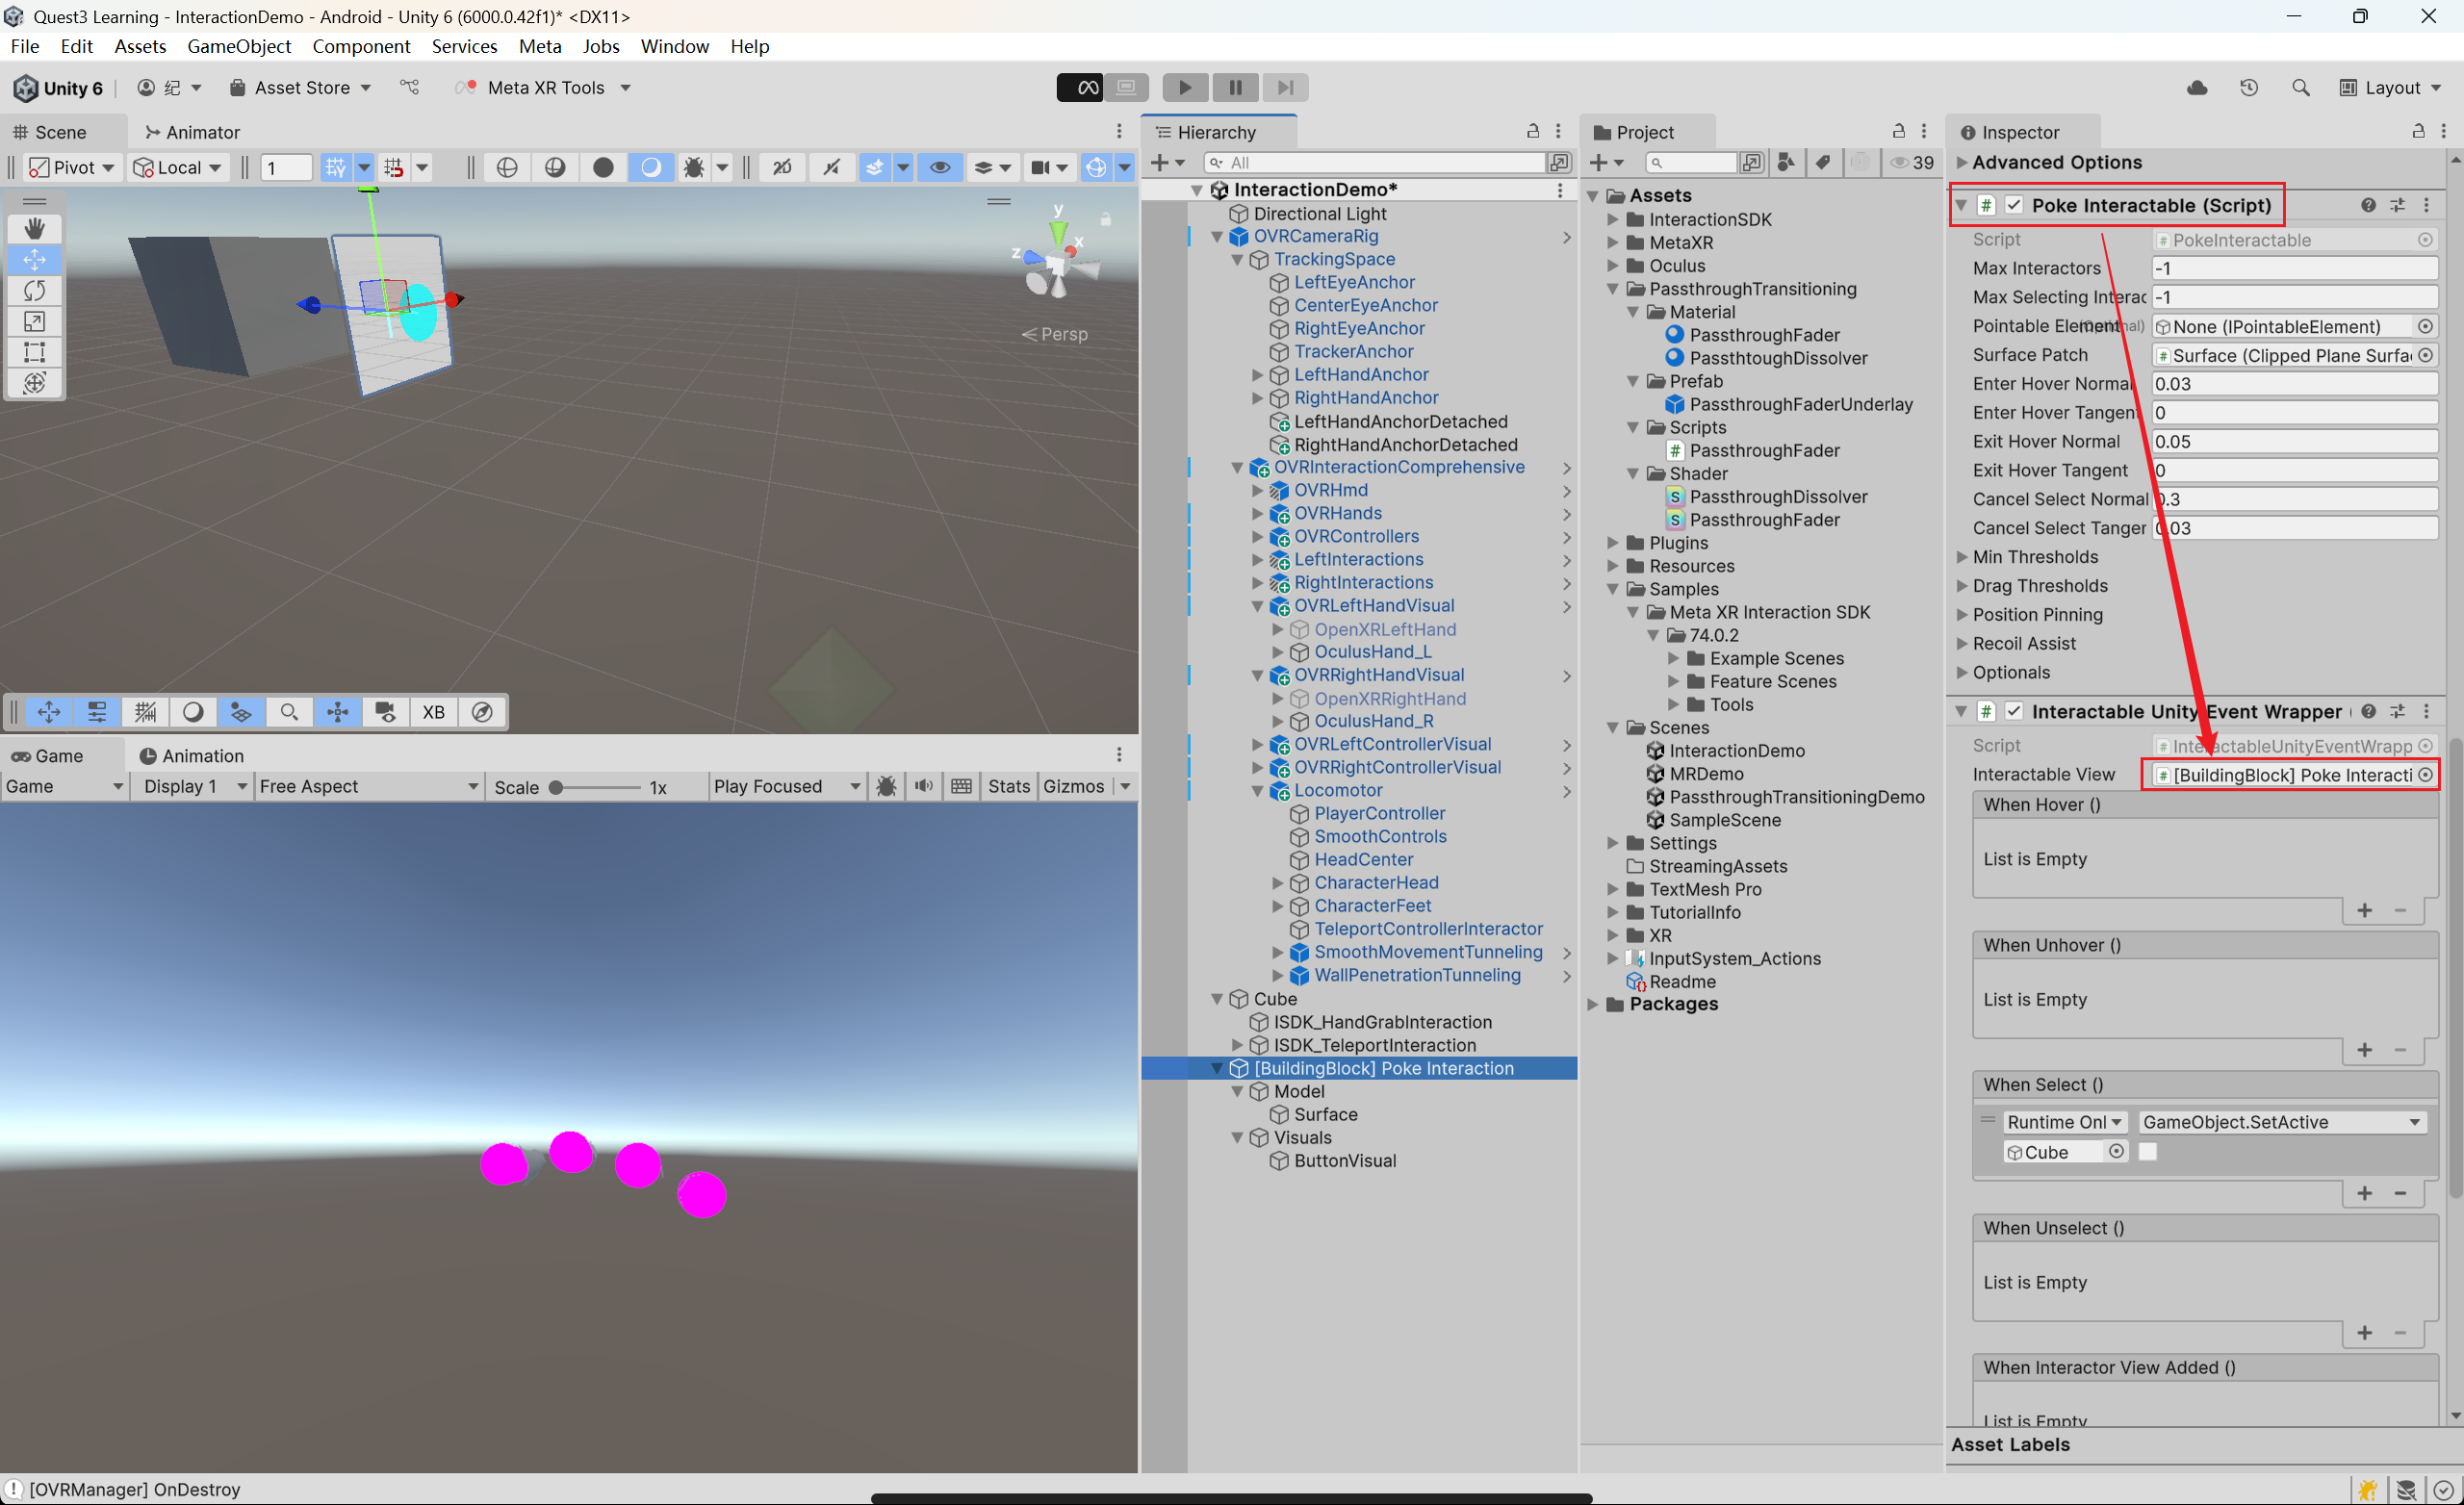The image size is (2464, 1505).
Task: Select the Move tool in Scene
Action: [x=34, y=259]
